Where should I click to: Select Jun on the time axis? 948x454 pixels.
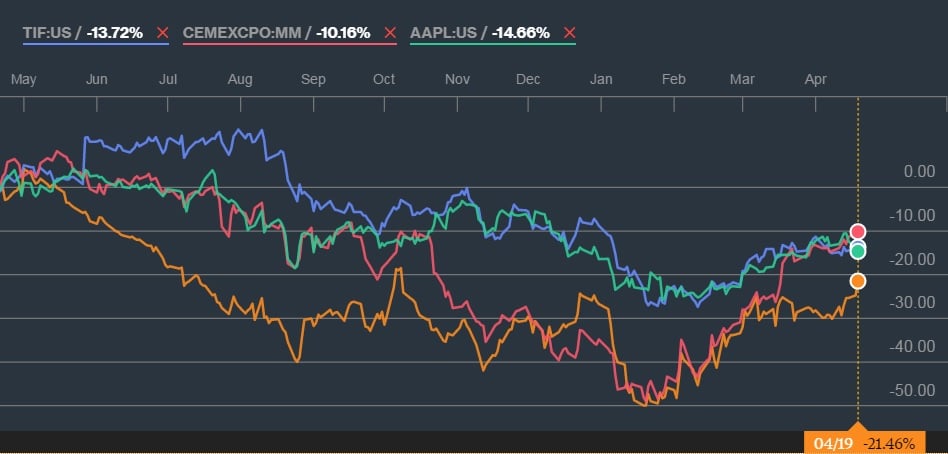click(98, 79)
